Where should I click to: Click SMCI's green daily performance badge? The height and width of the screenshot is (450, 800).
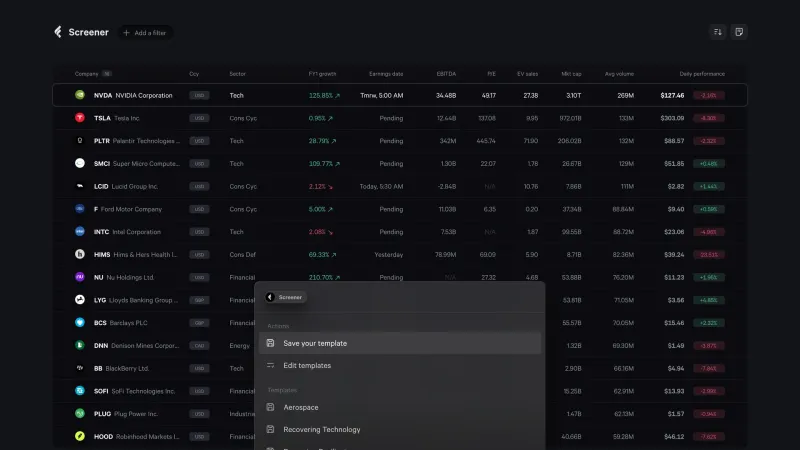point(708,164)
